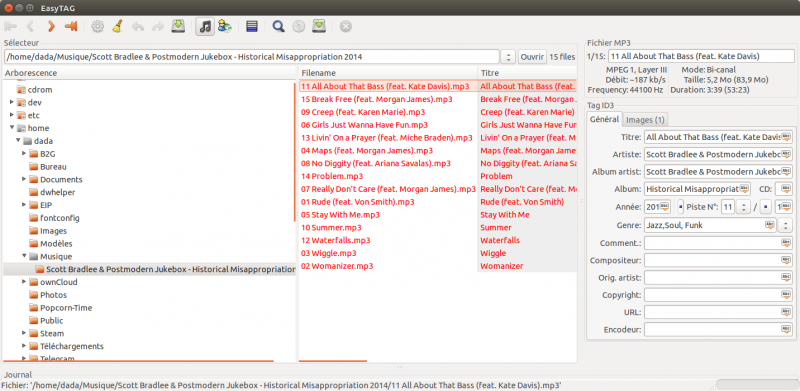Screen dimensions: 800x391
Task: Click the Ouvrir button
Action: point(532,57)
